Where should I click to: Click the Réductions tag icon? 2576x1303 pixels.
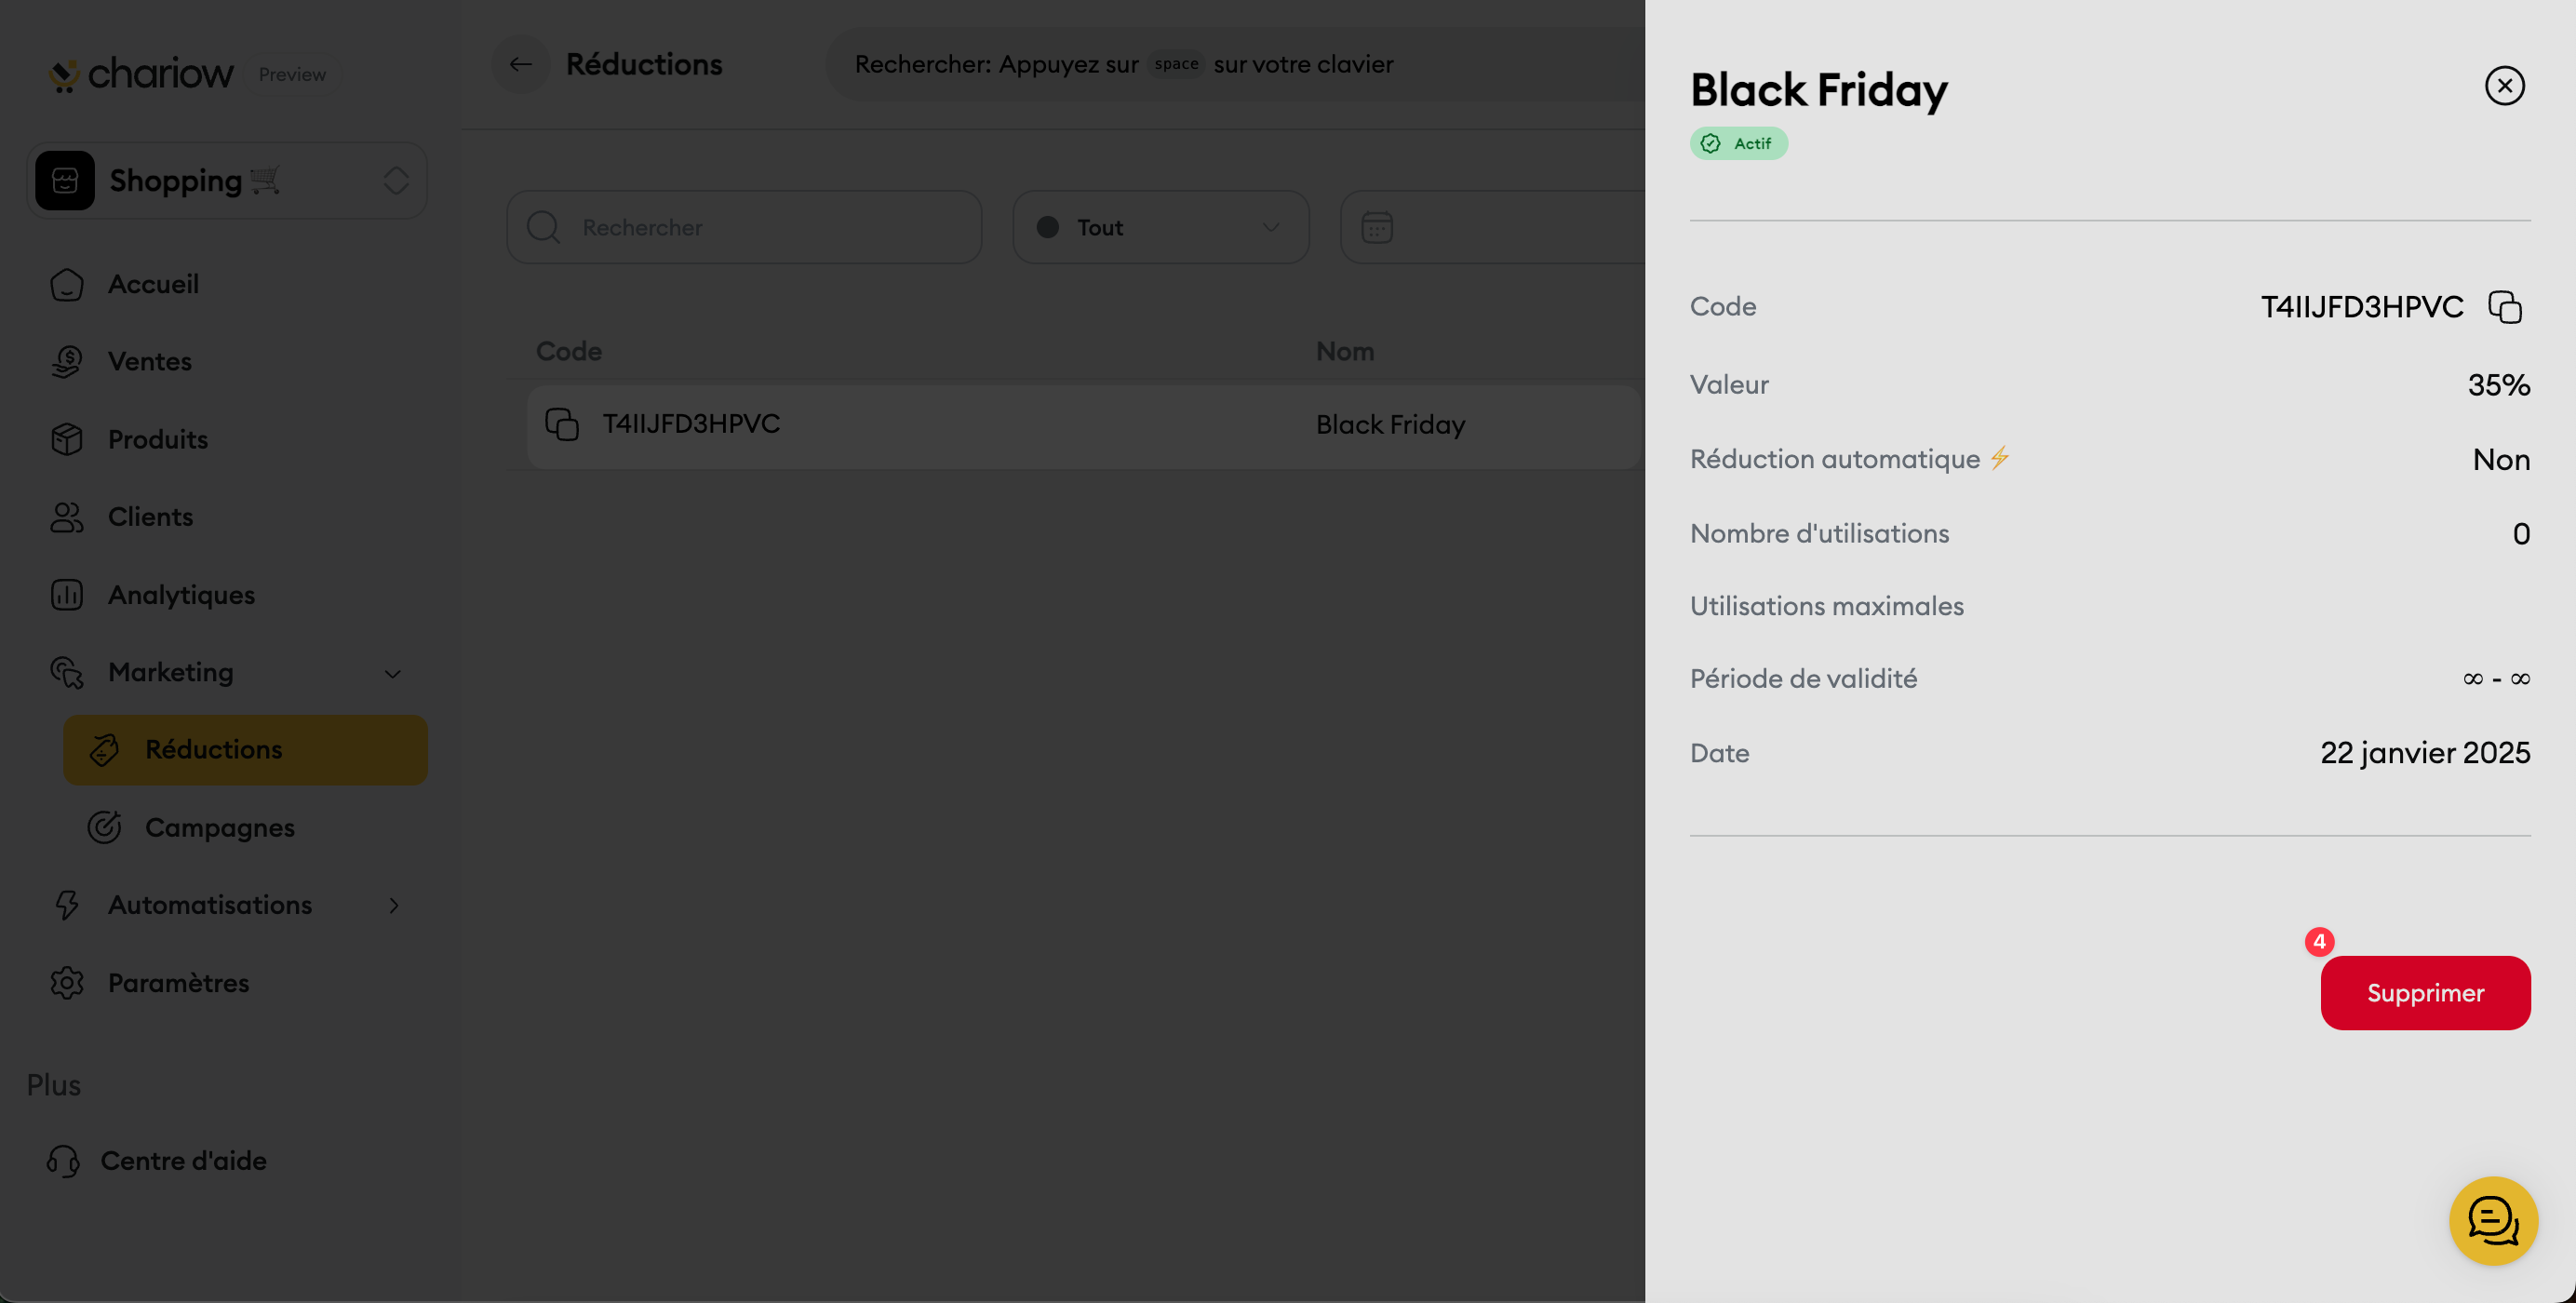coord(104,750)
